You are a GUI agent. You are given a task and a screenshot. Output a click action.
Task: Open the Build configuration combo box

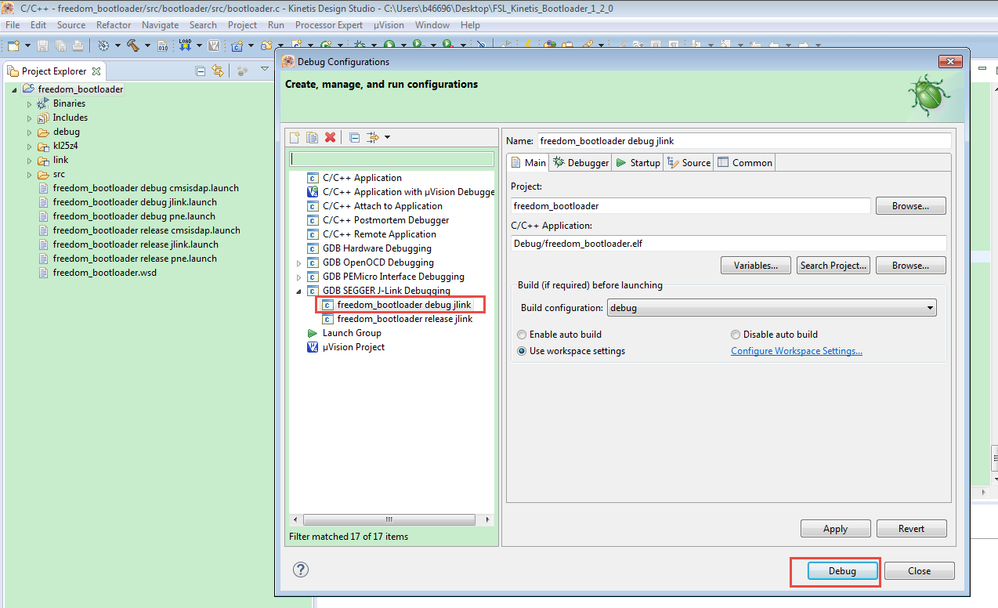(771, 308)
